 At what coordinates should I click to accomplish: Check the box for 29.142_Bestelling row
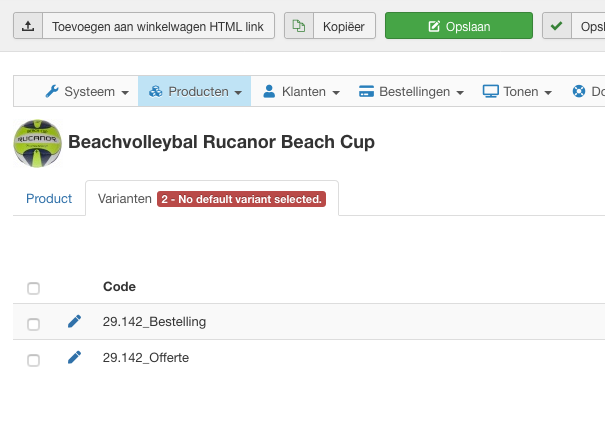click(x=34, y=324)
